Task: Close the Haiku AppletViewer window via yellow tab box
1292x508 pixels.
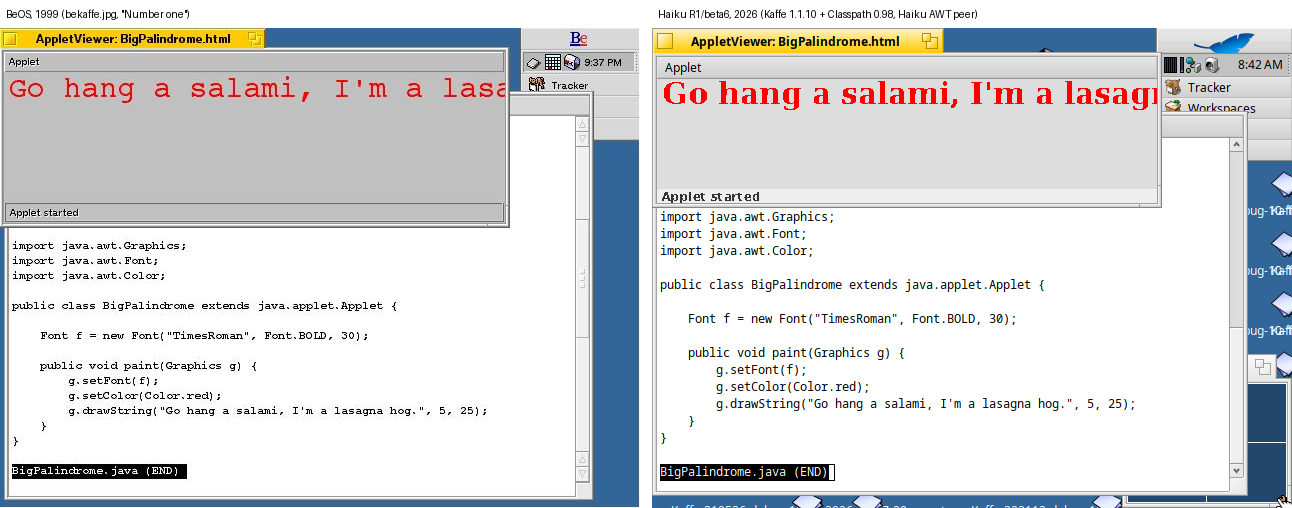Action: [665, 41]
